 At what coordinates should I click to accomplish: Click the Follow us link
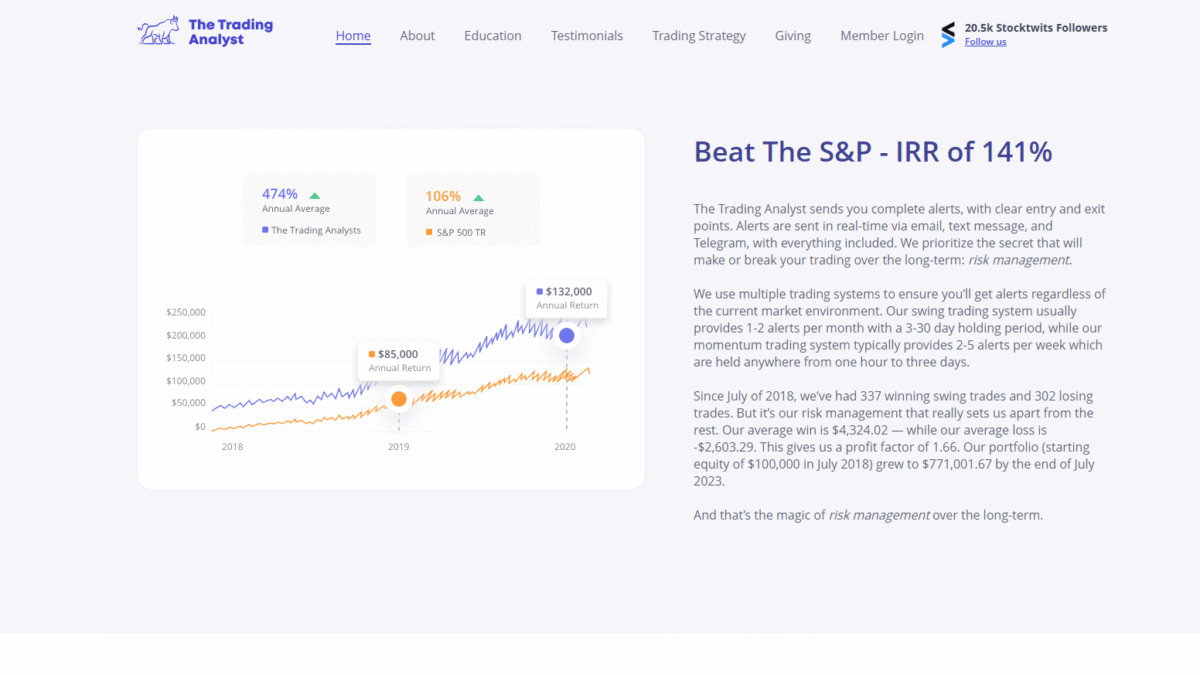pos(985,42)
